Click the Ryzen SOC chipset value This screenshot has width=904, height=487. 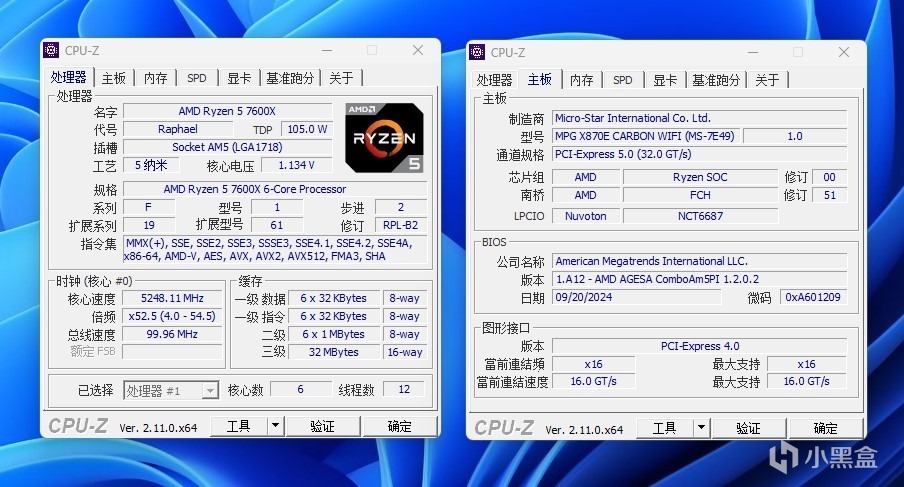(700, 177)
